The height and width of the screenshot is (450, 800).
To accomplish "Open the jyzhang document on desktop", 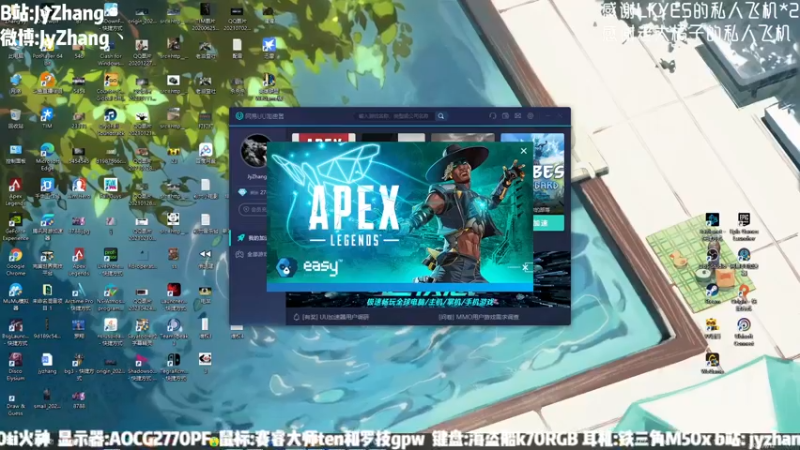I will tap(47, 363).
